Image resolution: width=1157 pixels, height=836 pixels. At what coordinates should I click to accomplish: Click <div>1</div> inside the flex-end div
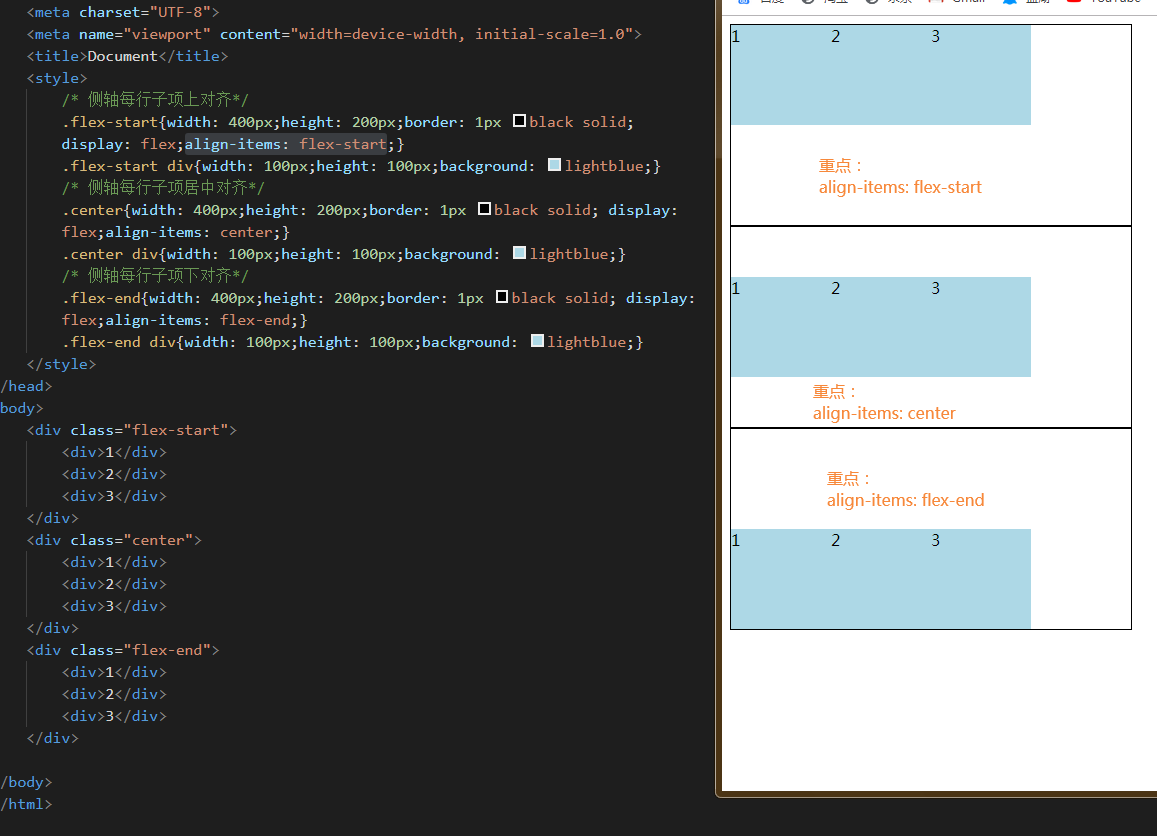114,672
